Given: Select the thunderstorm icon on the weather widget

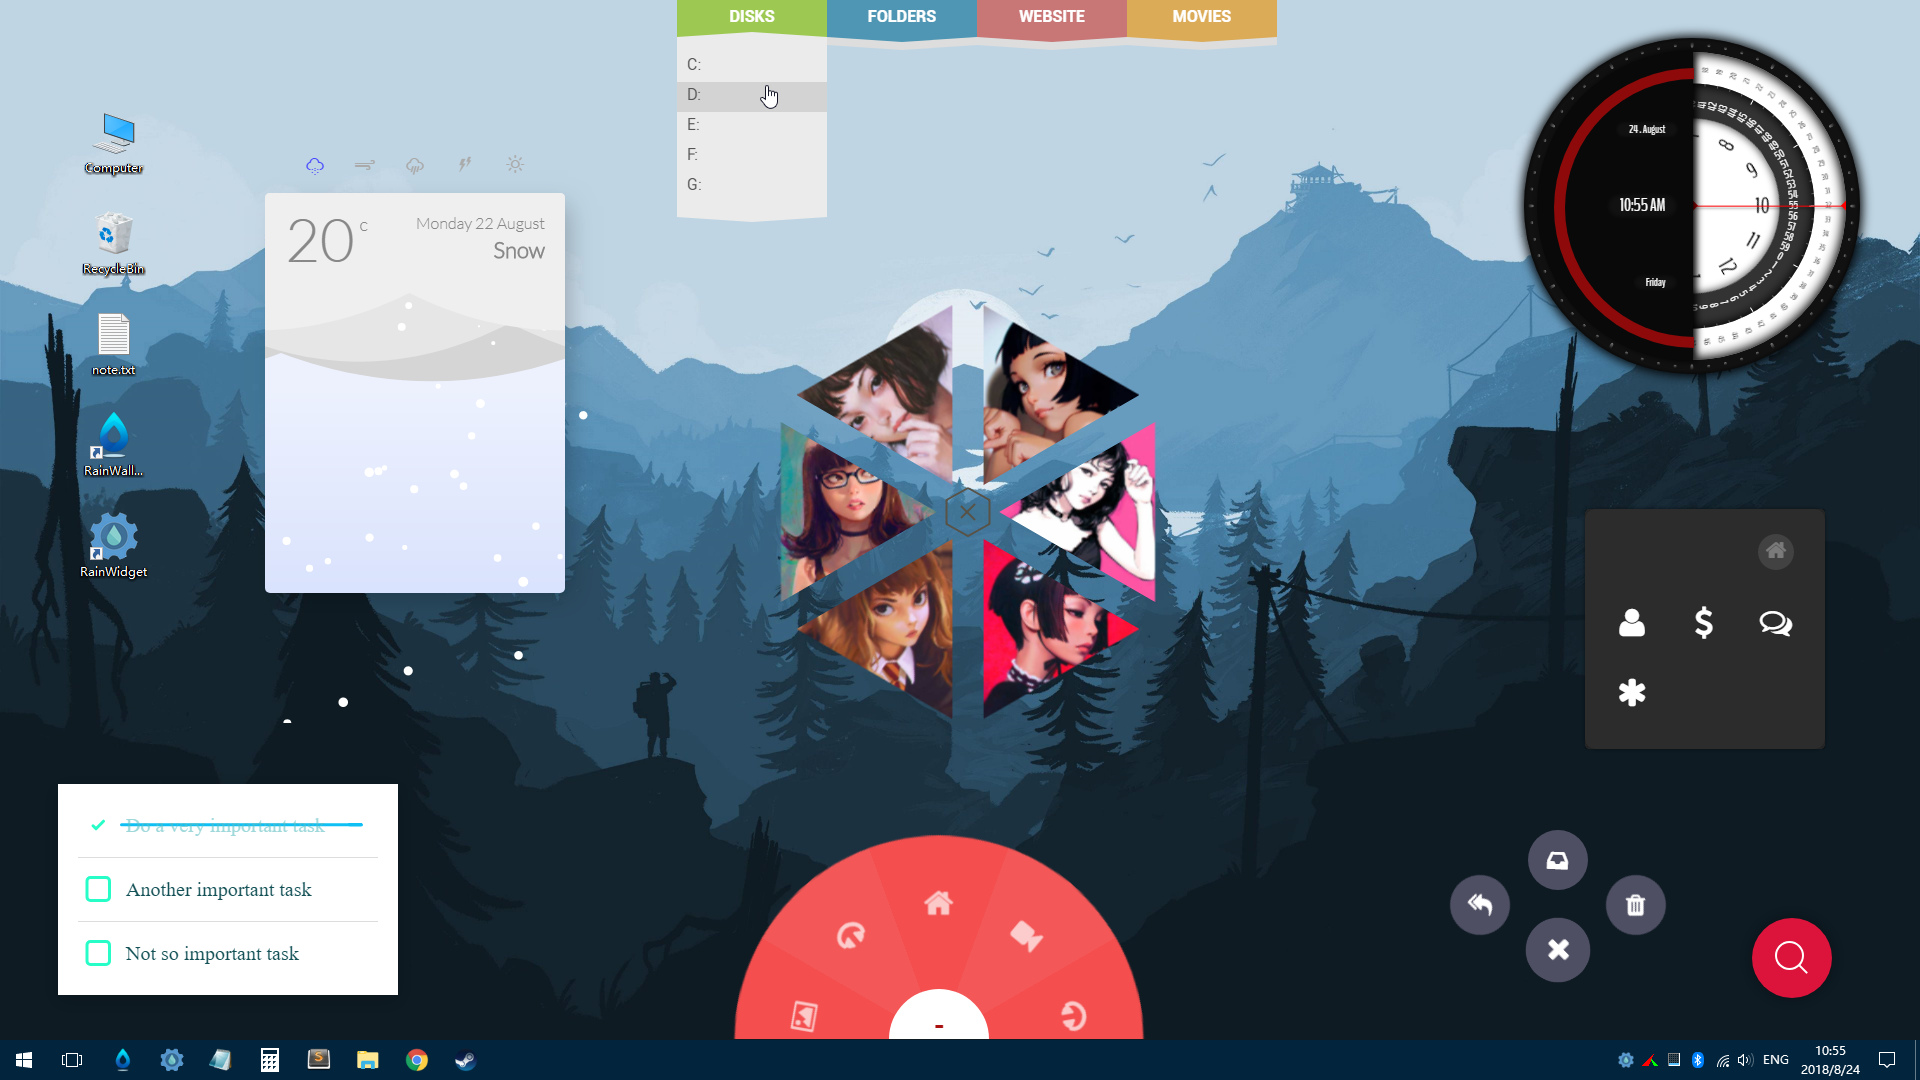Looking at the screenshot, I should click(463, 164).
